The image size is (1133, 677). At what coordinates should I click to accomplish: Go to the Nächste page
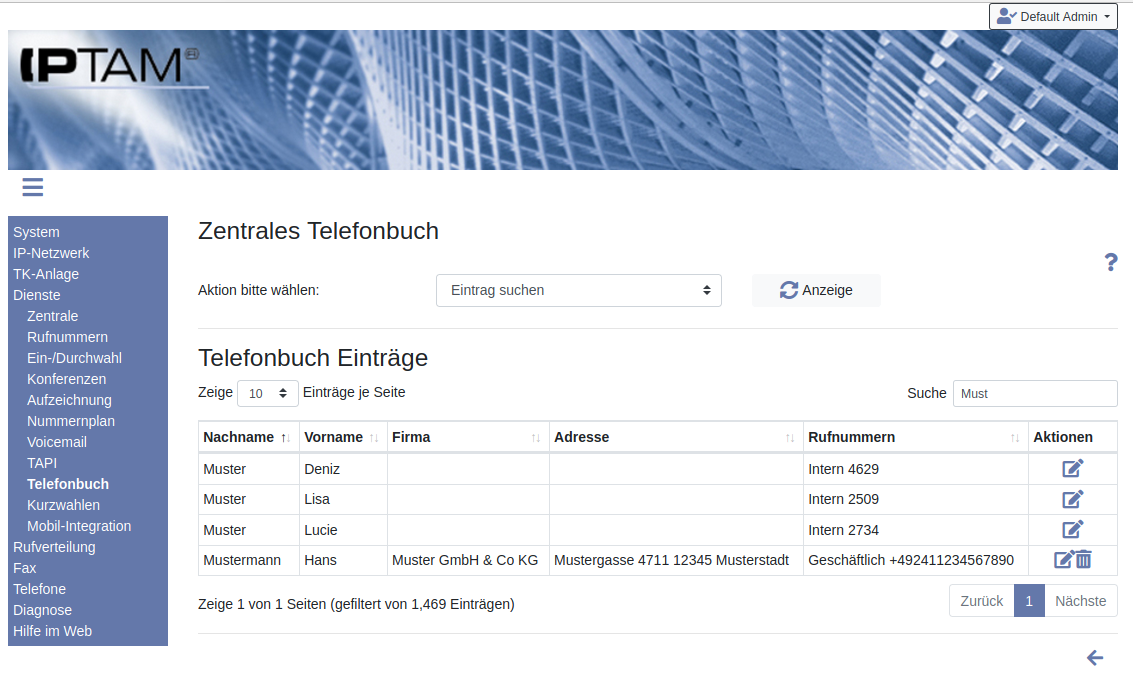[1080, 601]
